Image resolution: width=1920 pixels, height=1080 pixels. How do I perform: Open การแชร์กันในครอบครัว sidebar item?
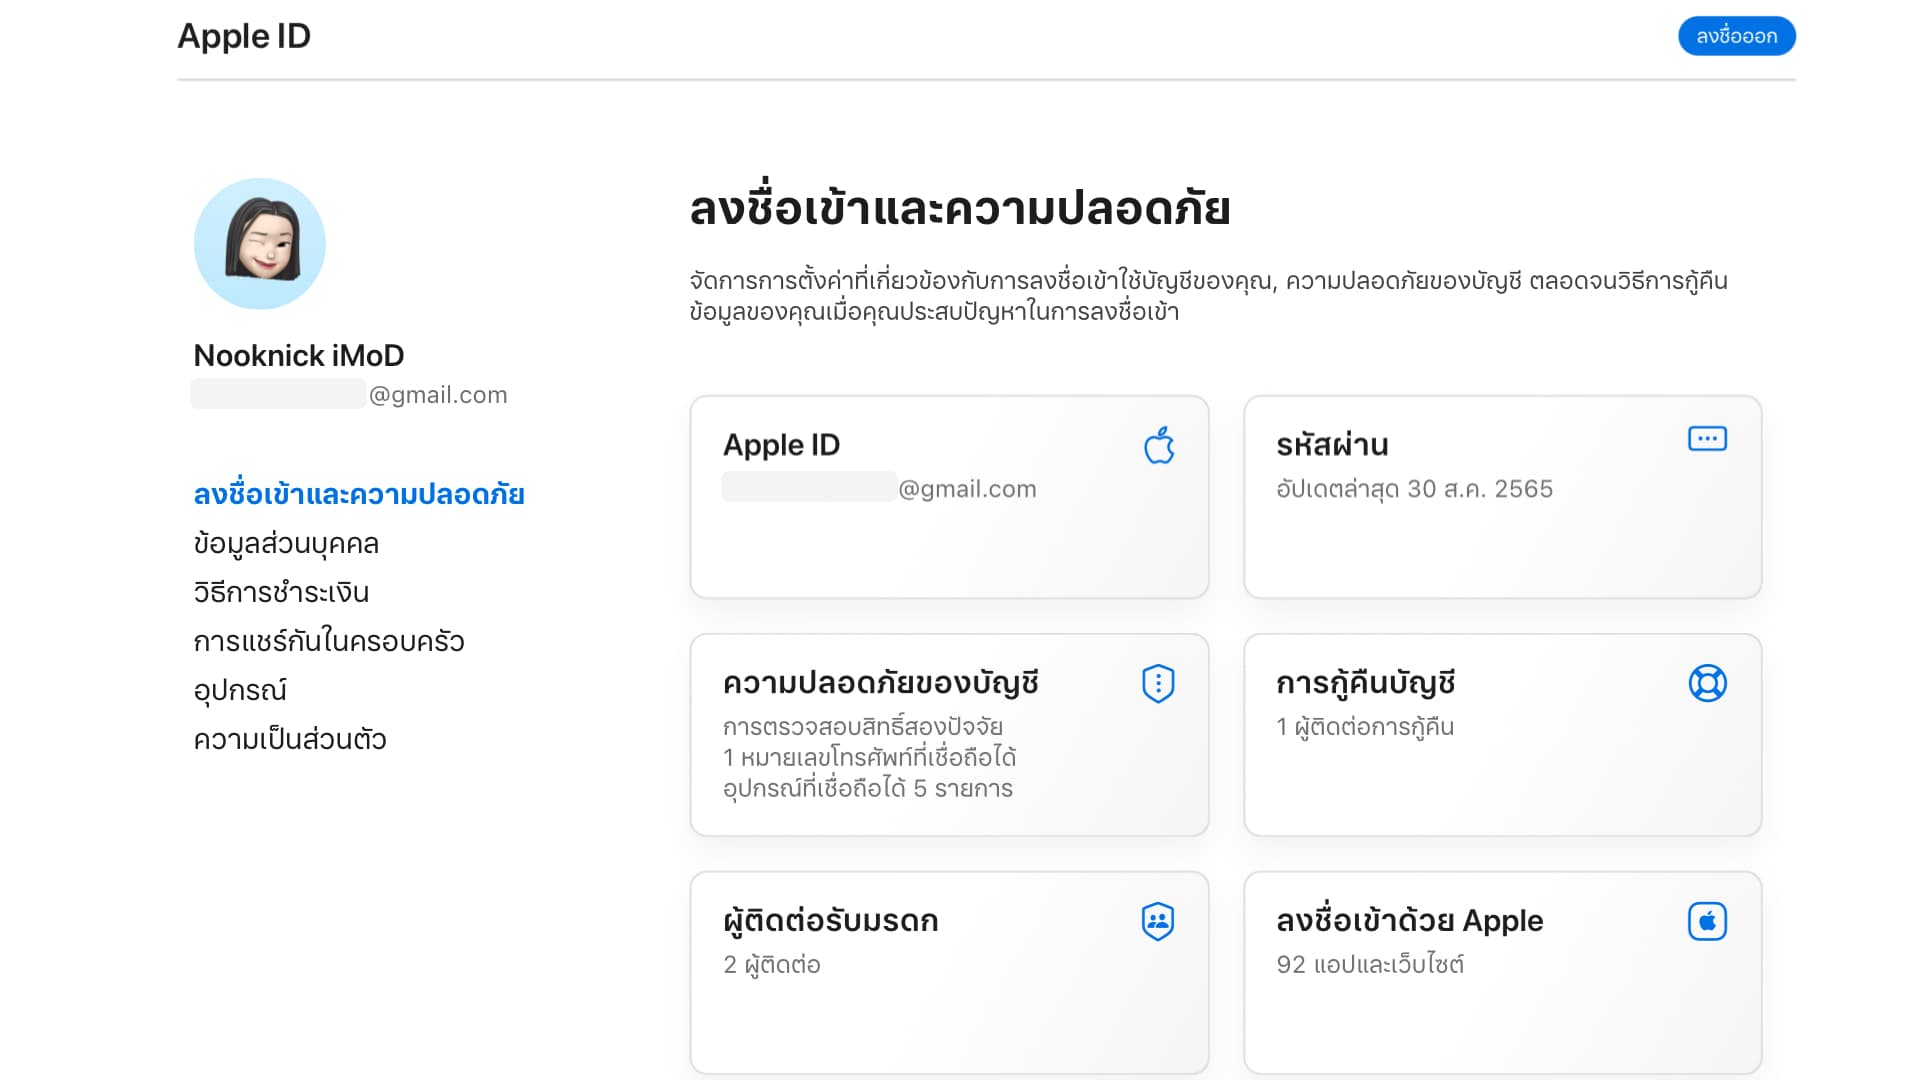[329, 642]
